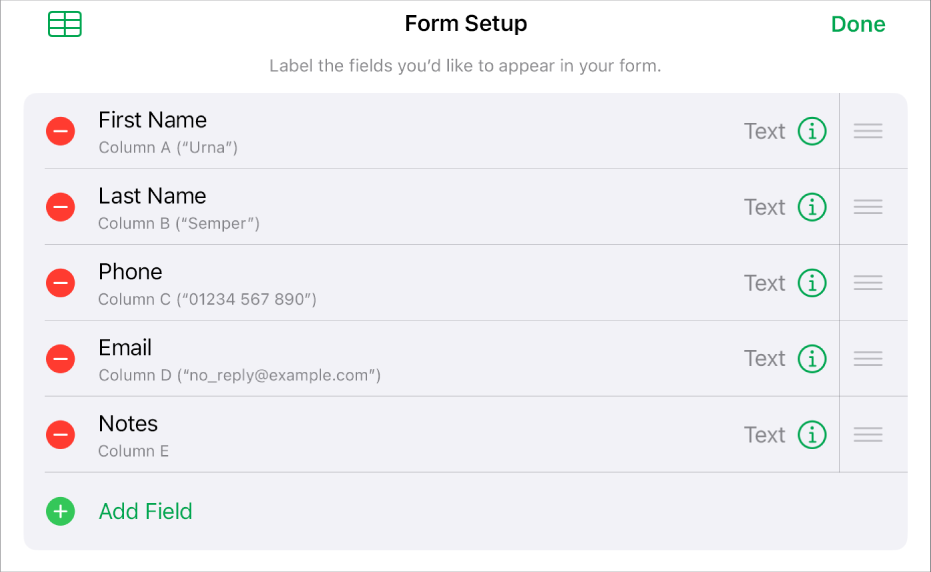Screen dimensions: 931x572
Task: Show info for the Last Name field
Action: [812, 207]
